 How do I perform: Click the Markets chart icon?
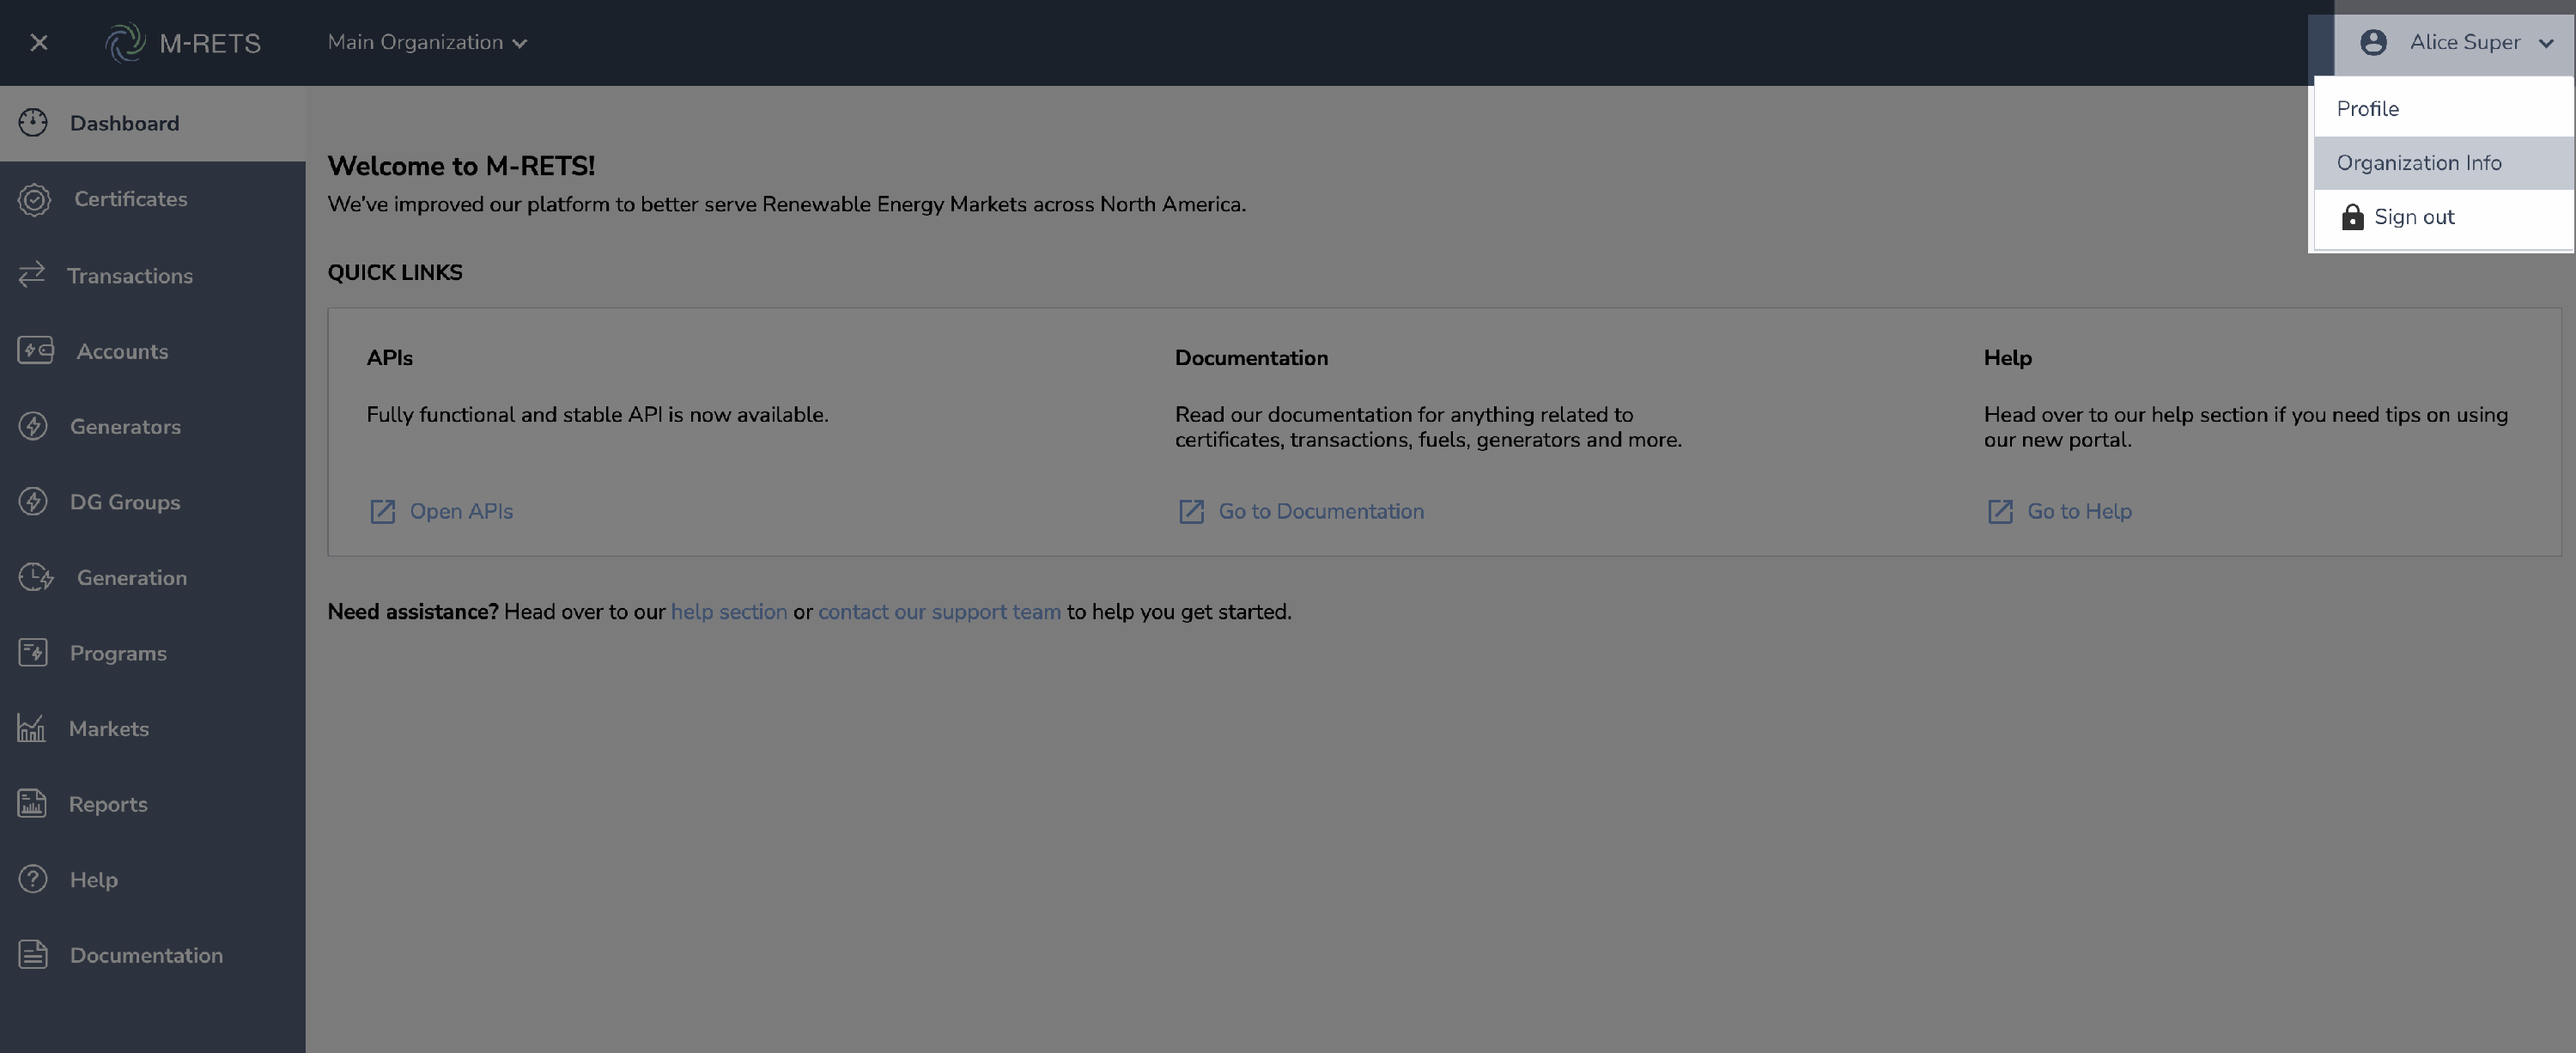click(32, 728)
